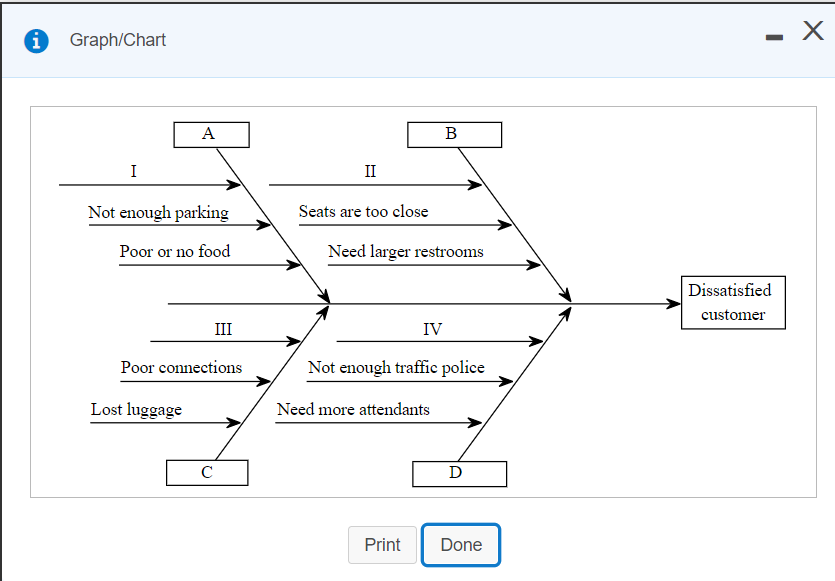835x581 pixels.
Task: Click the Not enough parking cause
Action: (x=158, y=212)
